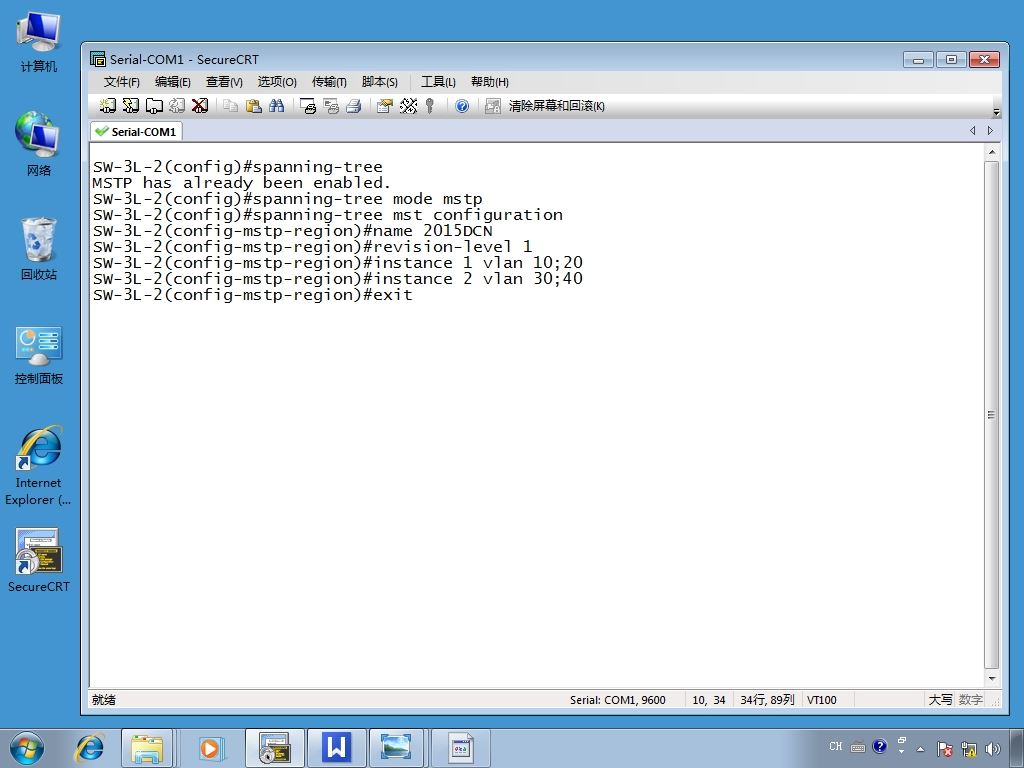The width and height of the screenshot is (1024, 768).
Task: Click the Connect toolbar icon
Action: pos(108,106)
